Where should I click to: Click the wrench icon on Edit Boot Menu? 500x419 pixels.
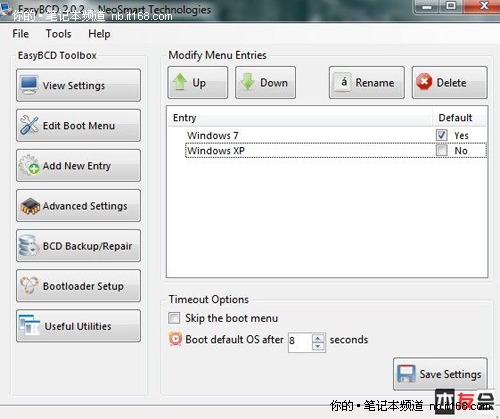point(29,125)
